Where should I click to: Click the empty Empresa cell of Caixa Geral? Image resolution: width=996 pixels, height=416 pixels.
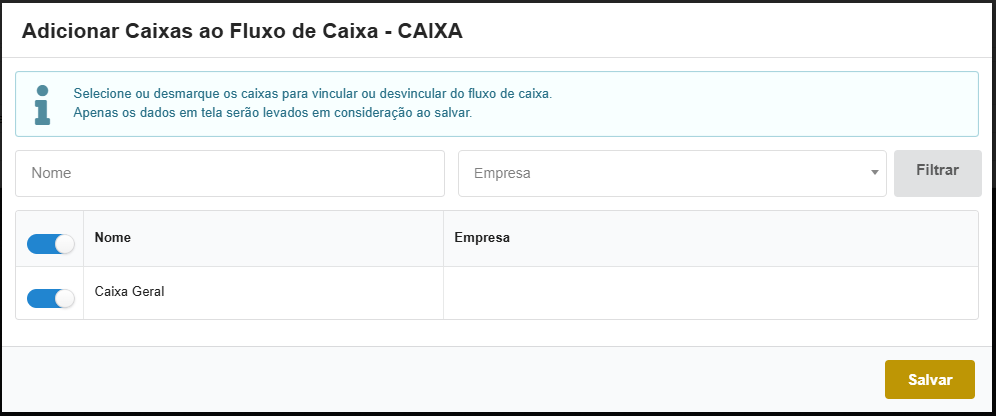coord(710,293)
